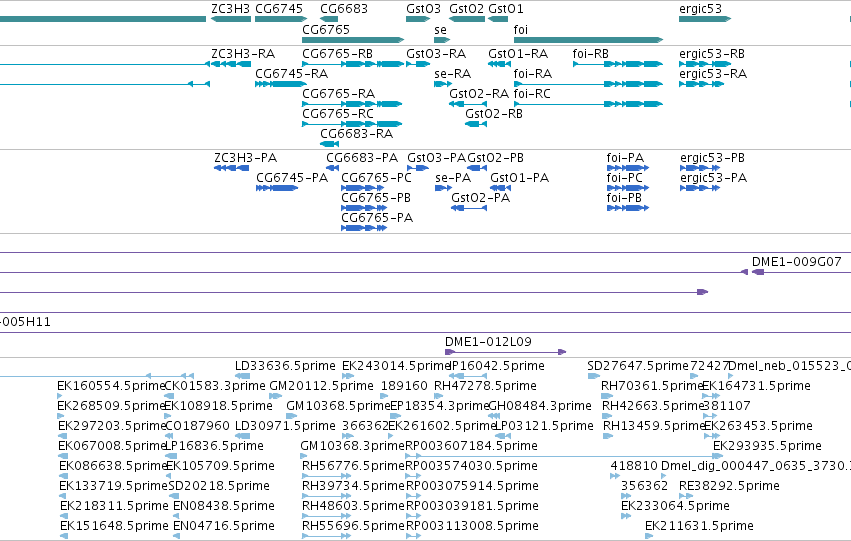Click protein GstO3-PA
Viewport: 851px width, 541px height.
click(437, 158)
